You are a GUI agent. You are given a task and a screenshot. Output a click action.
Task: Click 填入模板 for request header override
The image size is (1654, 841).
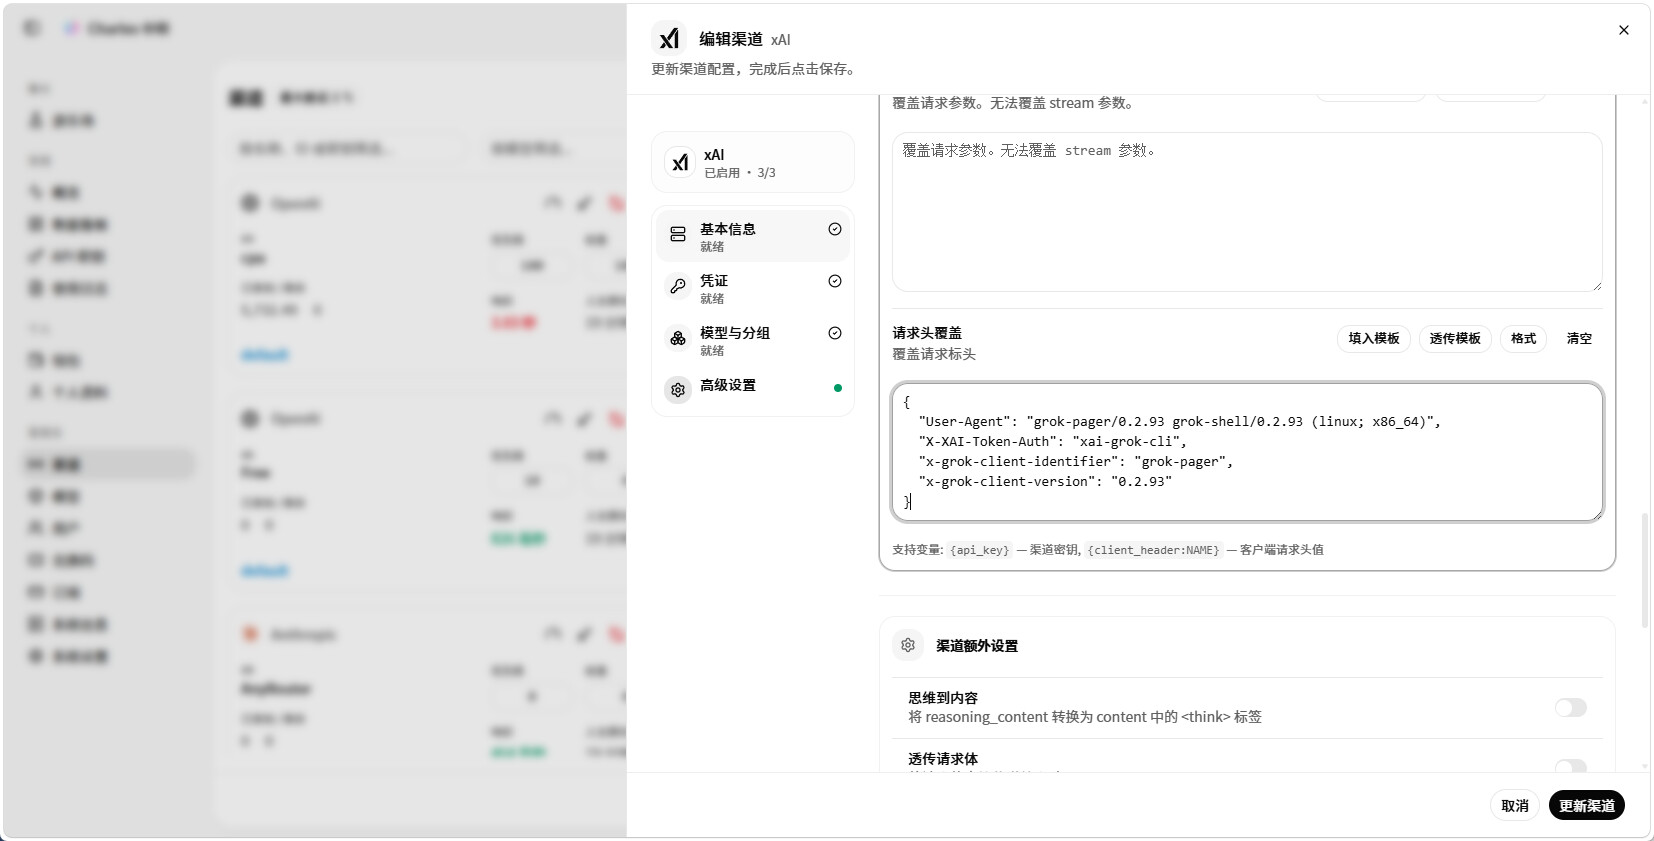(x=1374, y=339)
